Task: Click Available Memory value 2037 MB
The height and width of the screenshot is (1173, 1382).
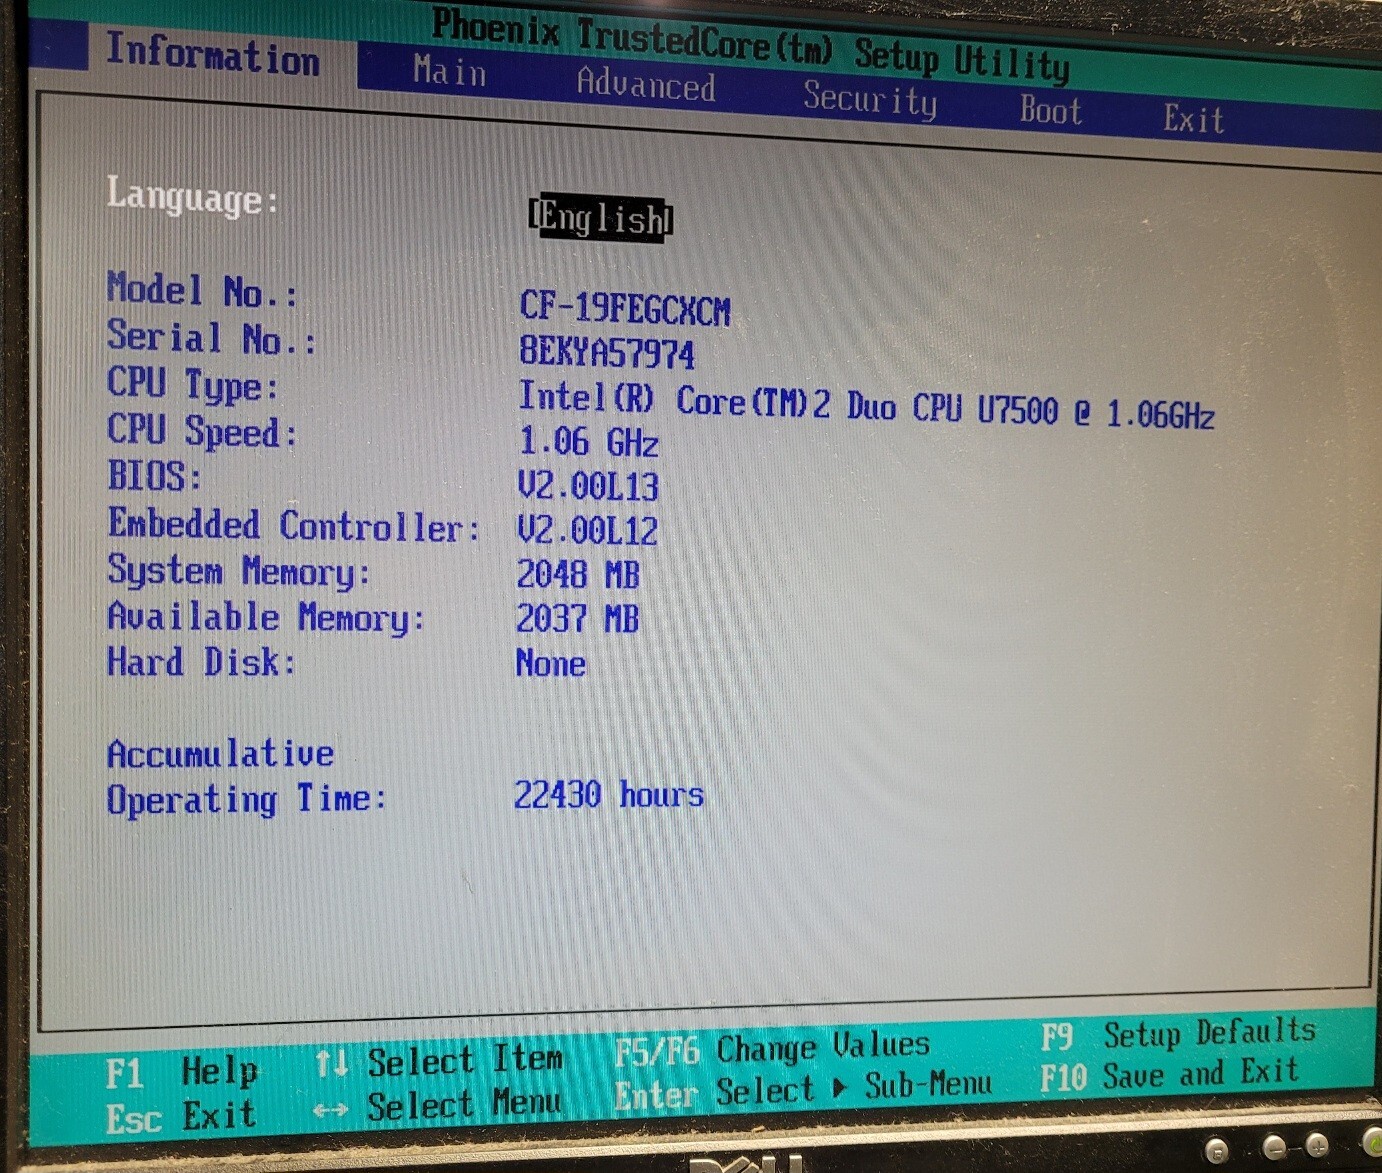Action: (577, 618)
